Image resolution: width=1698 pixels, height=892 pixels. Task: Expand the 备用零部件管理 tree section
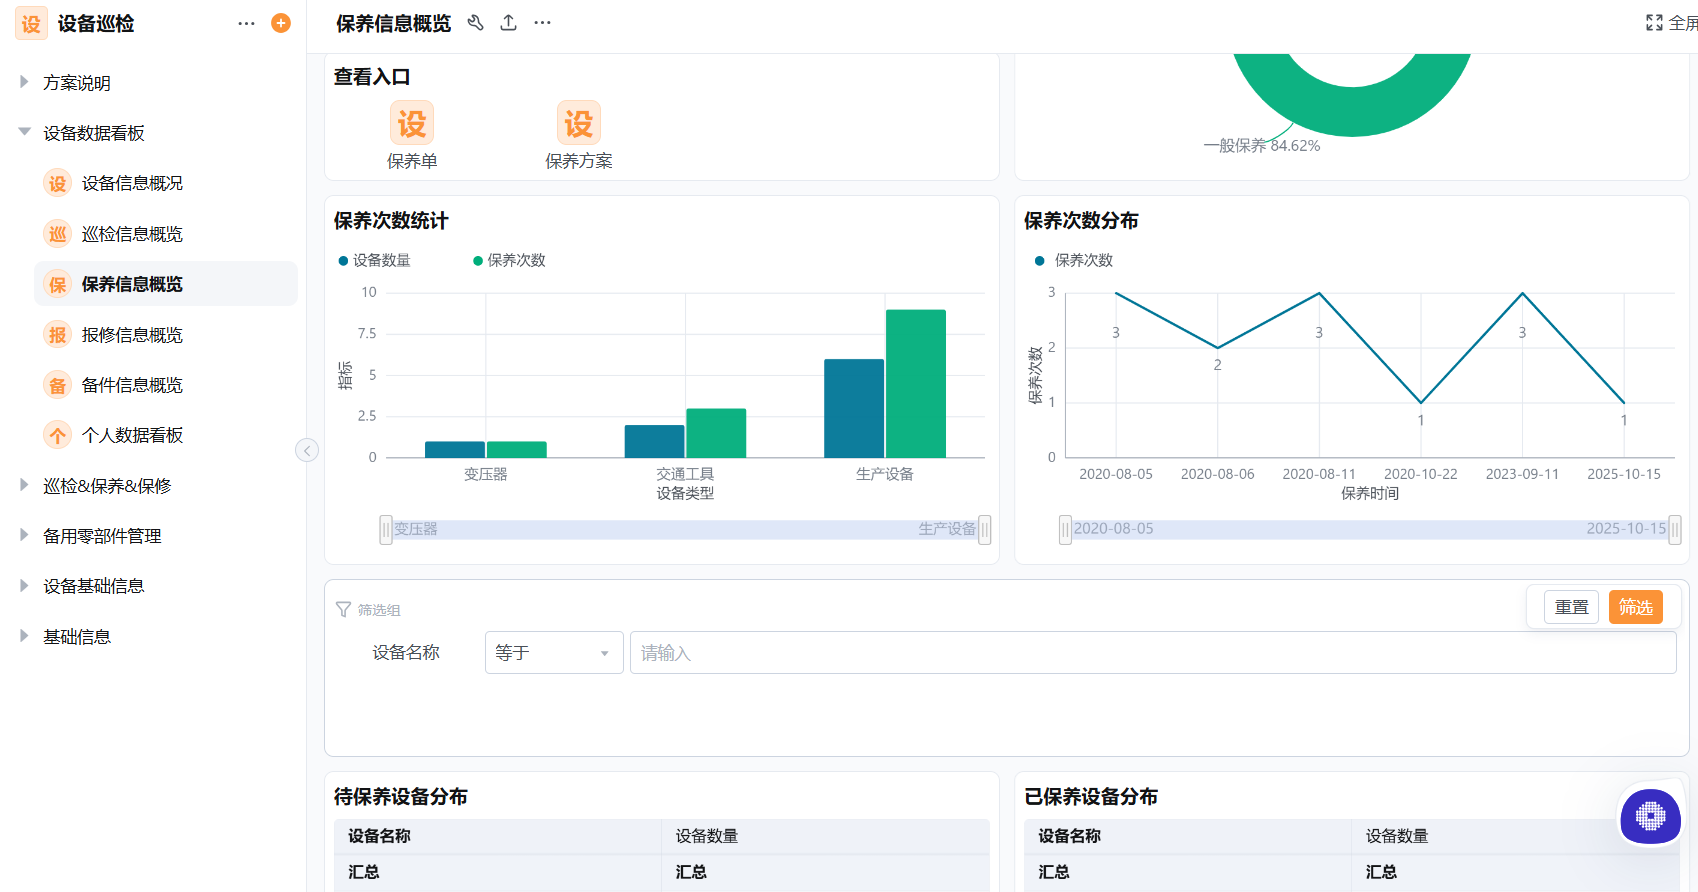point(24,535)
